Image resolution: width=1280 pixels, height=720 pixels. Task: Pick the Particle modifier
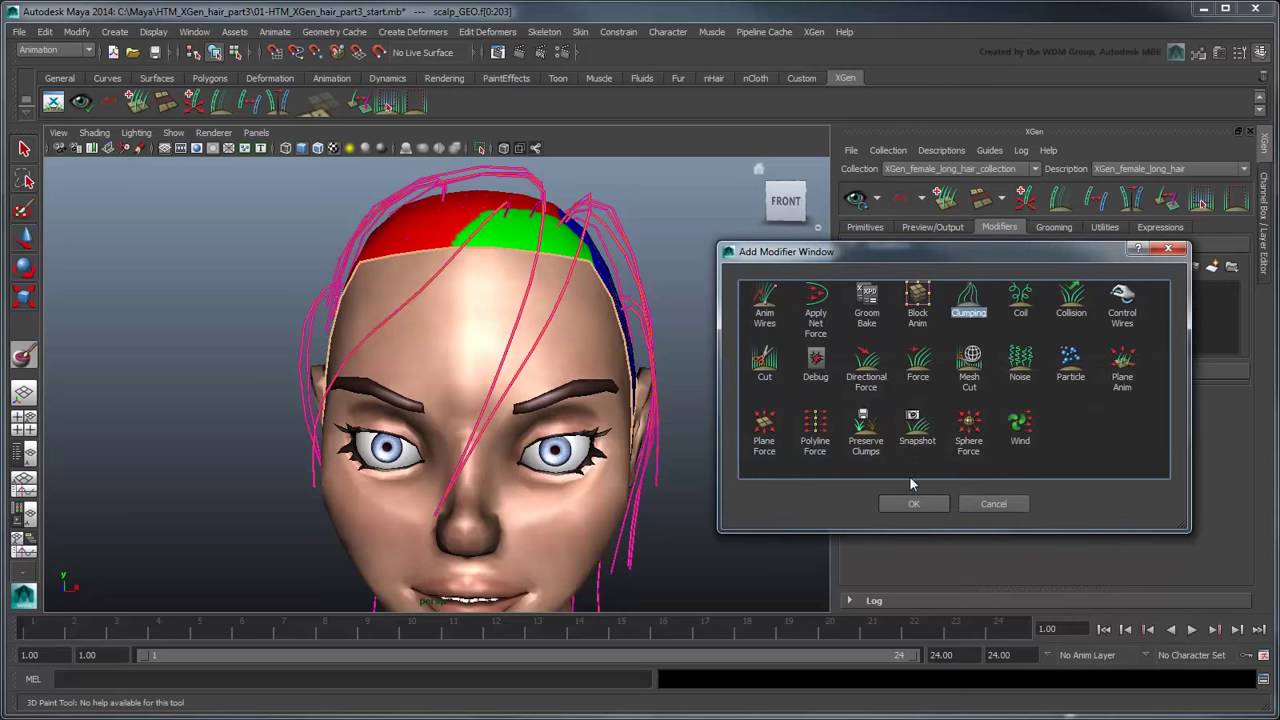[1071, 365]
